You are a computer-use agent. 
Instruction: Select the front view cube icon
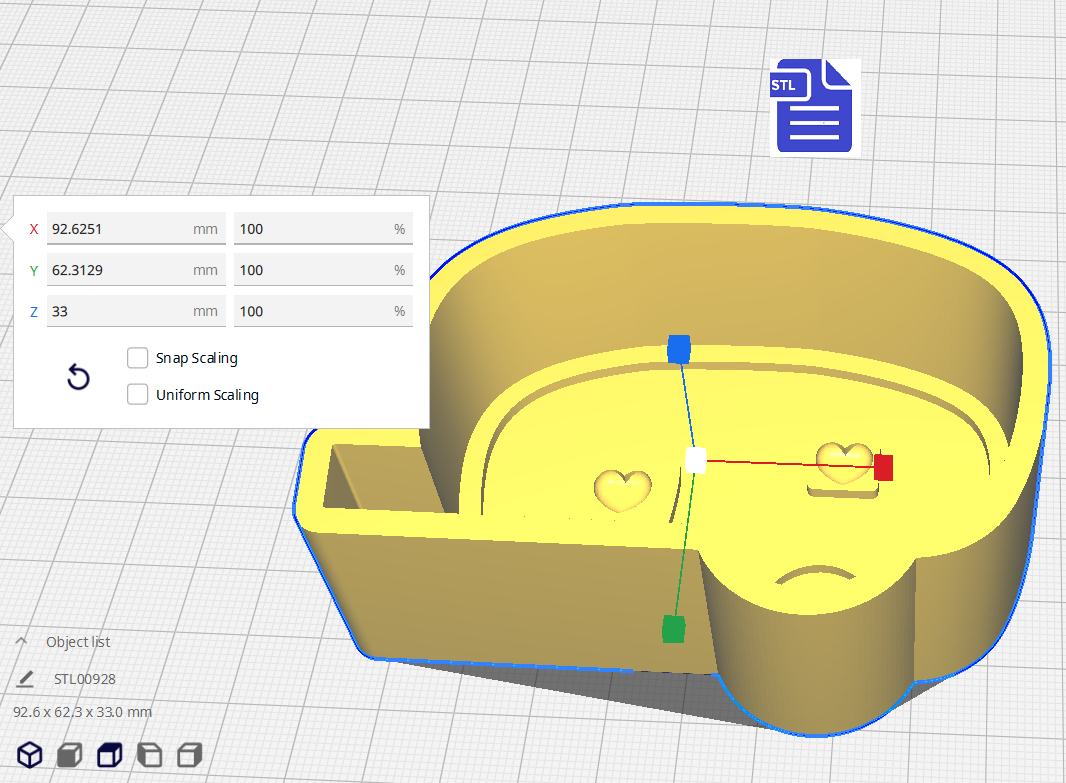pyautogui.click(x=69, y=755)
